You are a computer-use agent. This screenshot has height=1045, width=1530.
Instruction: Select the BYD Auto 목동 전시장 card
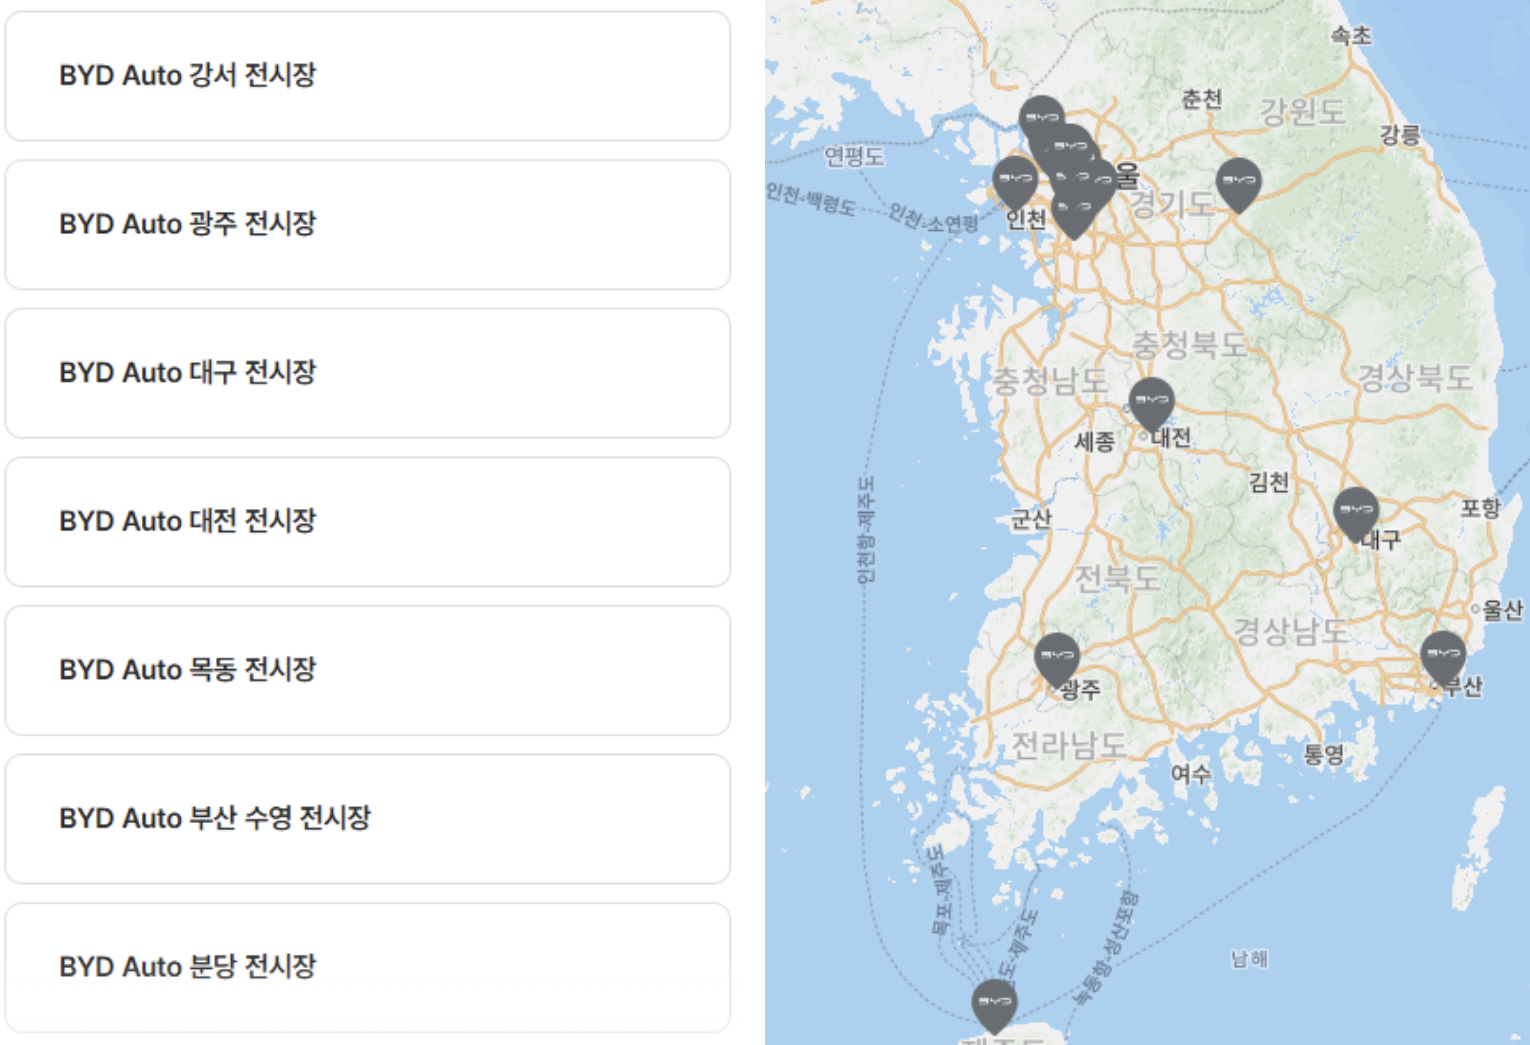click(367, 670)
